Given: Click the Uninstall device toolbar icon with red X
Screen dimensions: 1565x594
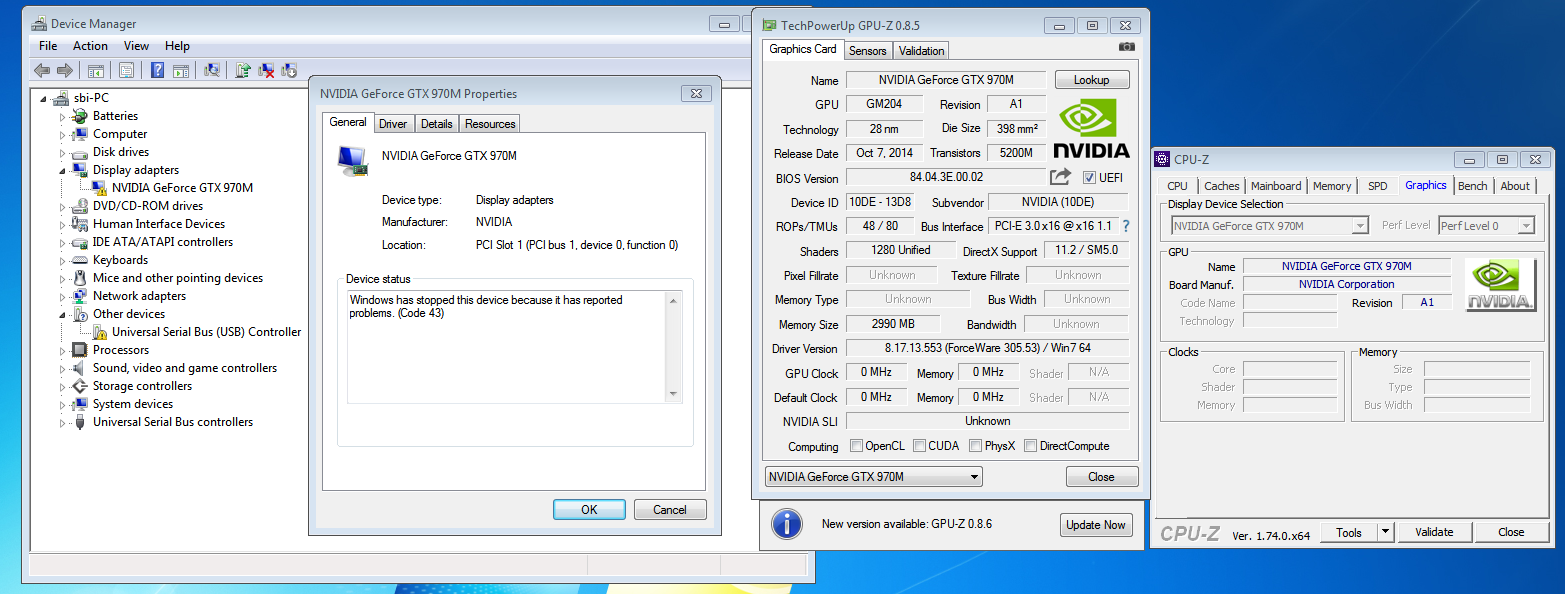Looking at the screenshot, I should [266, 70].
